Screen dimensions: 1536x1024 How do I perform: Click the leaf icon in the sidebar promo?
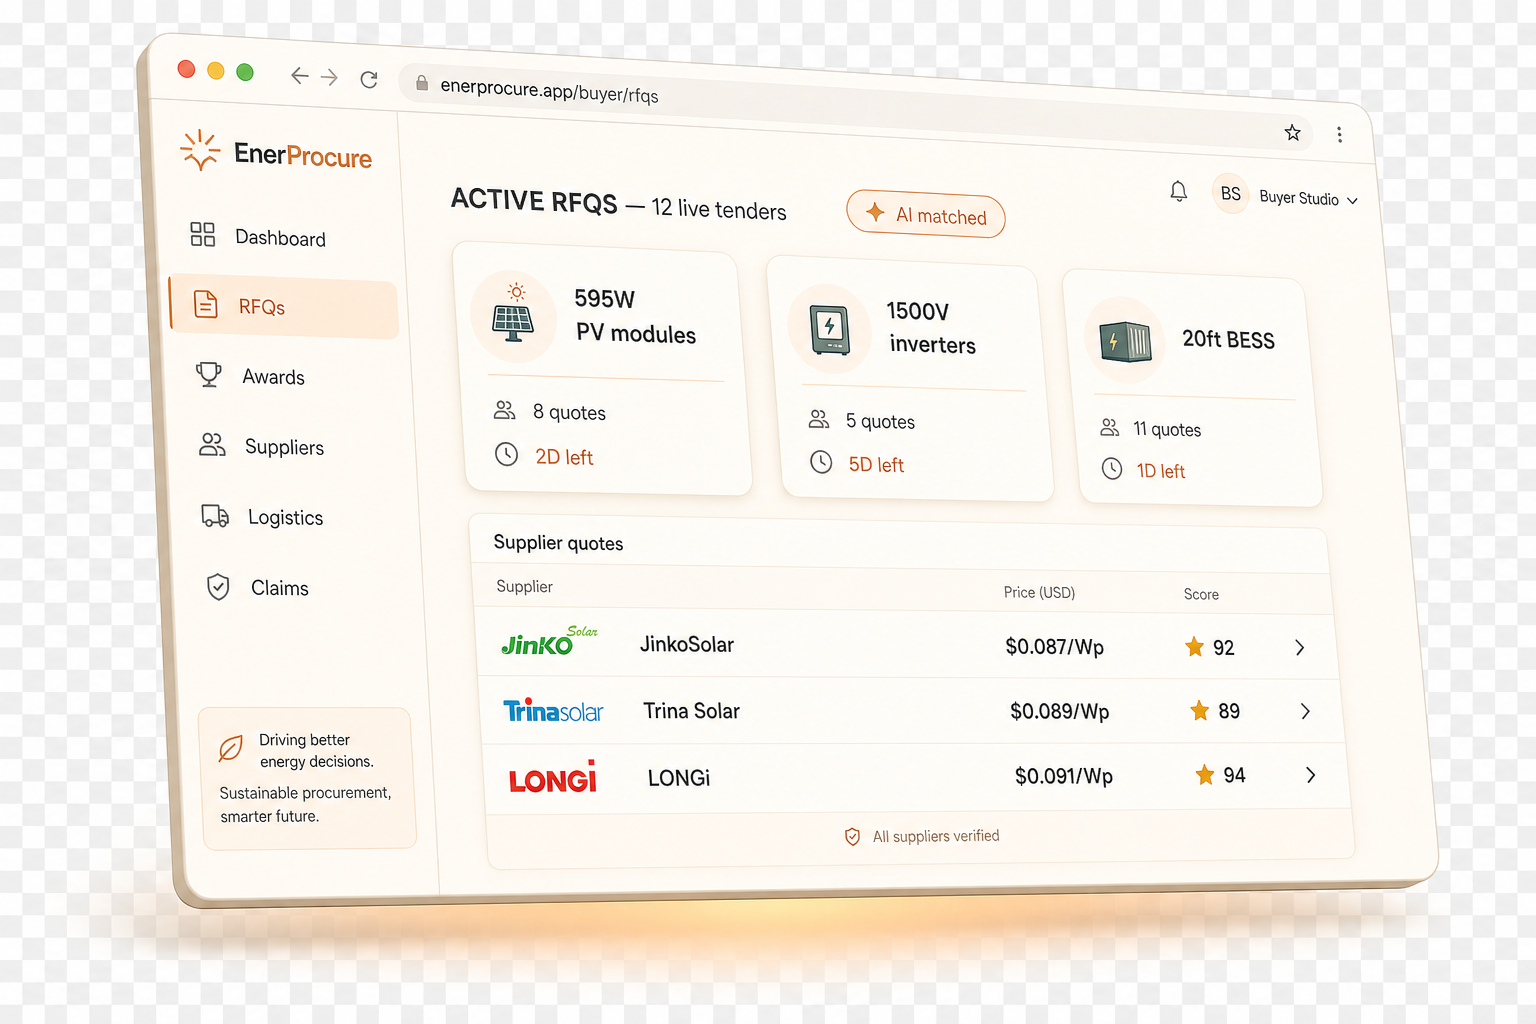point(231,748)
